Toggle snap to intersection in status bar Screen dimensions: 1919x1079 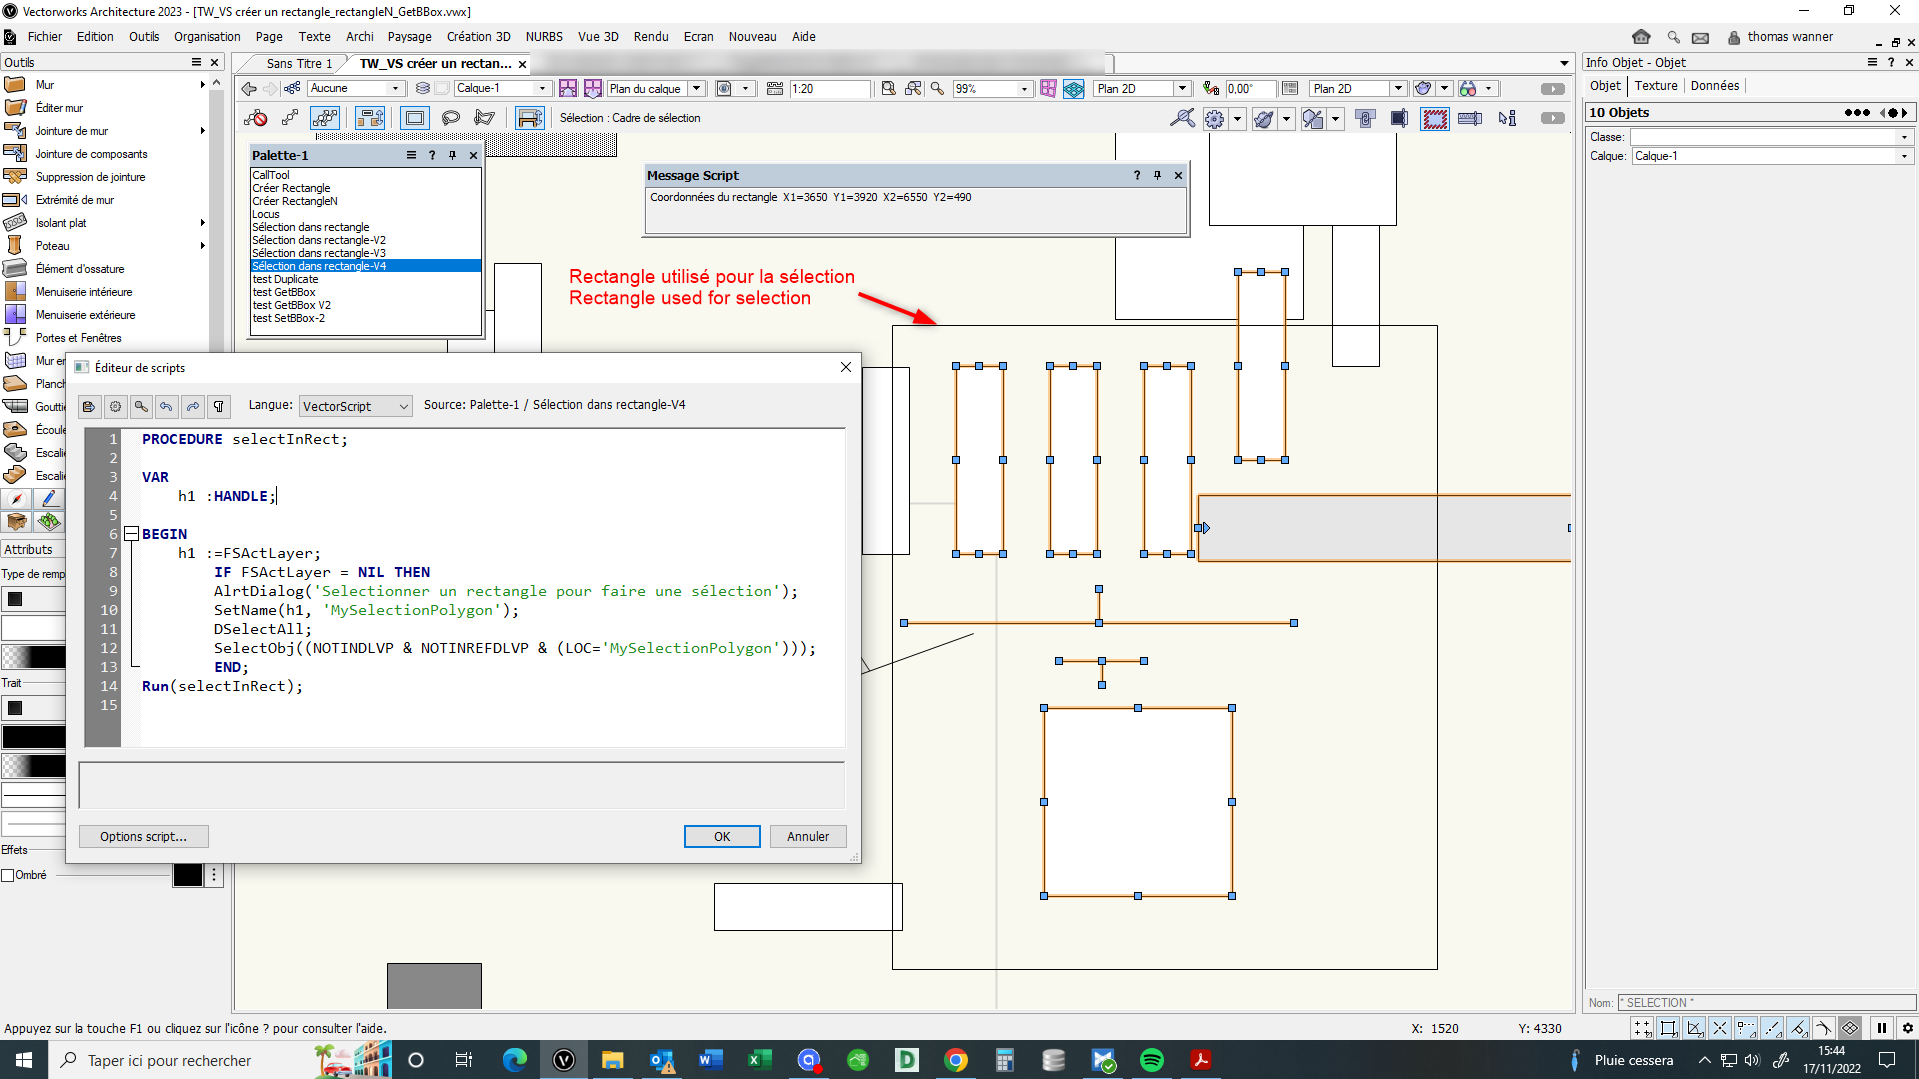(x=1720, y=1028)
